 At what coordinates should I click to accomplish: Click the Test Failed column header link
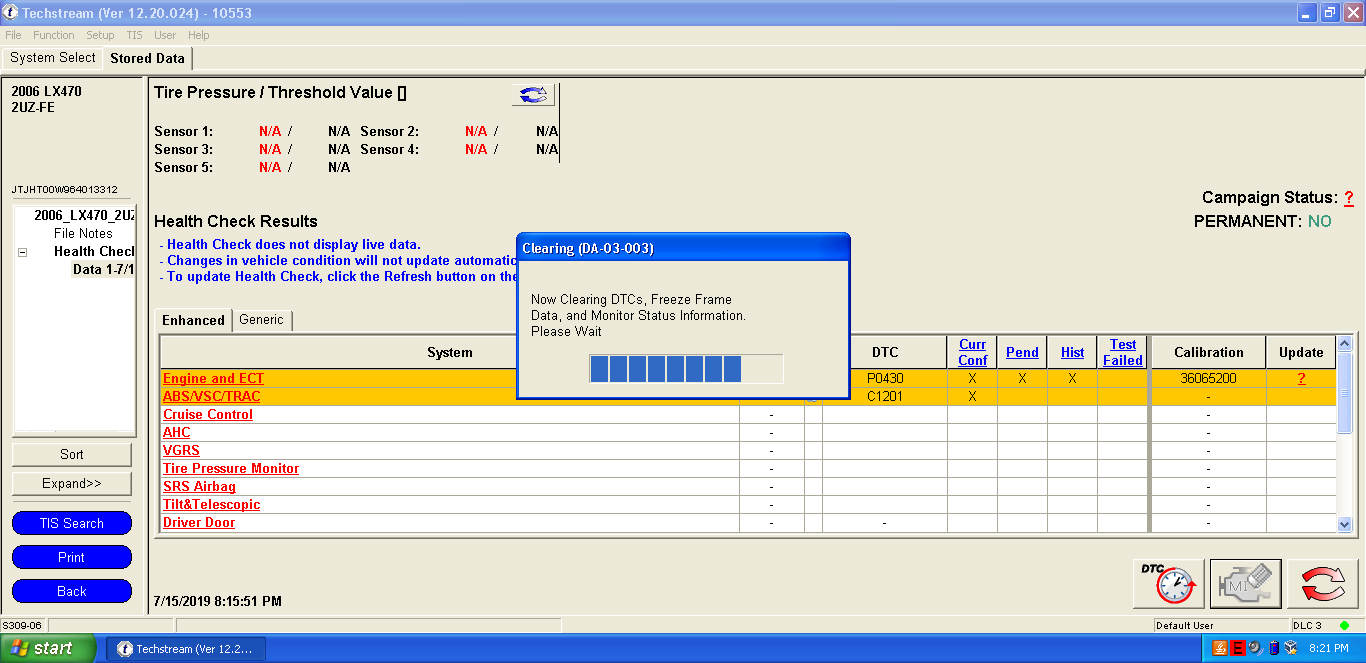[x=1123, y=352]
